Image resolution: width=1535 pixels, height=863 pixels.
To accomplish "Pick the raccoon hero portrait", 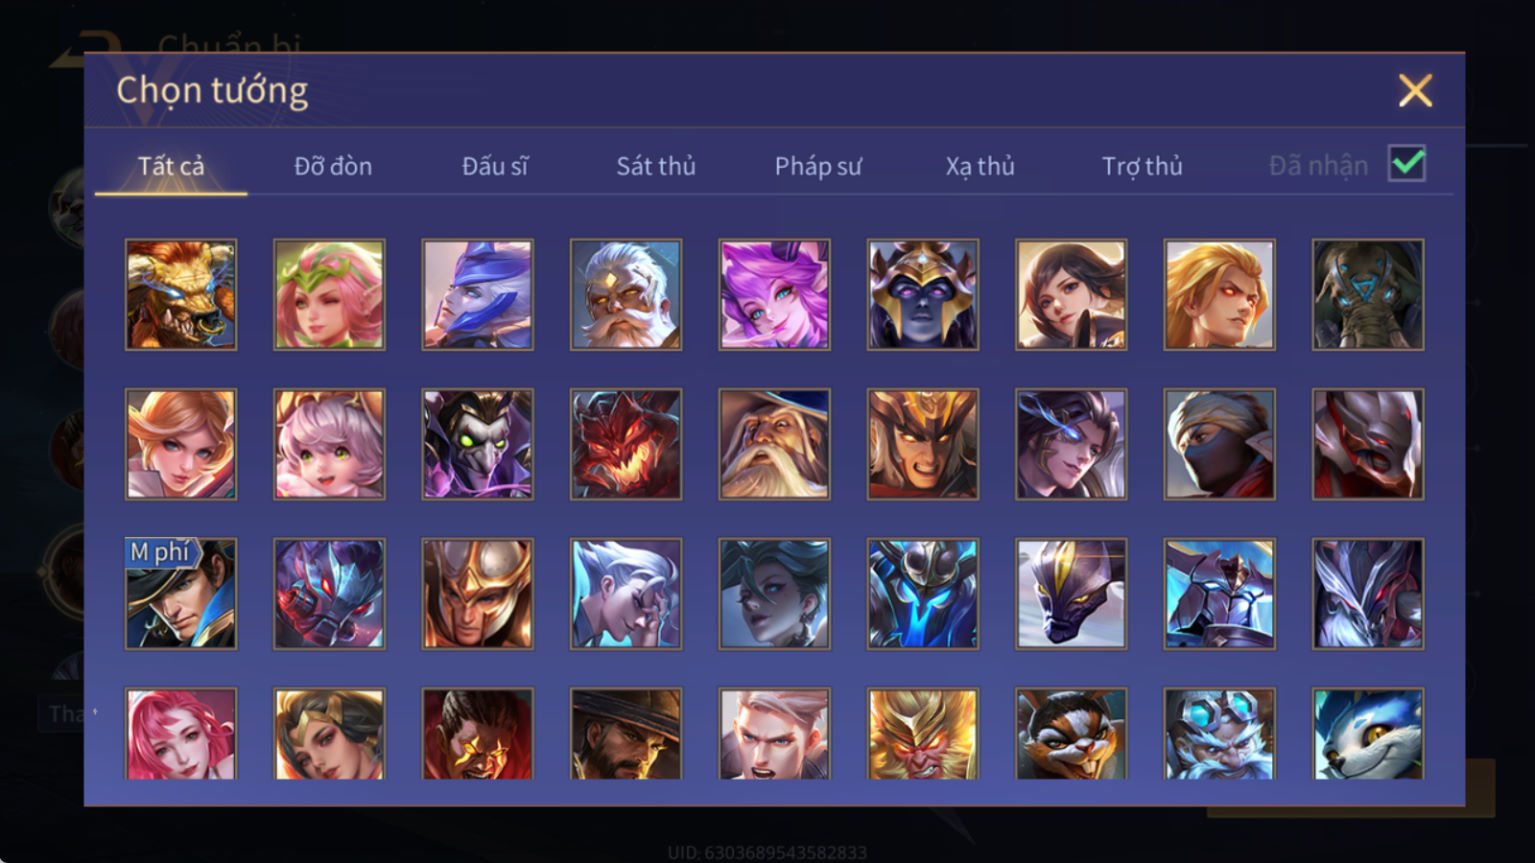I will [x=1071, y=734].
